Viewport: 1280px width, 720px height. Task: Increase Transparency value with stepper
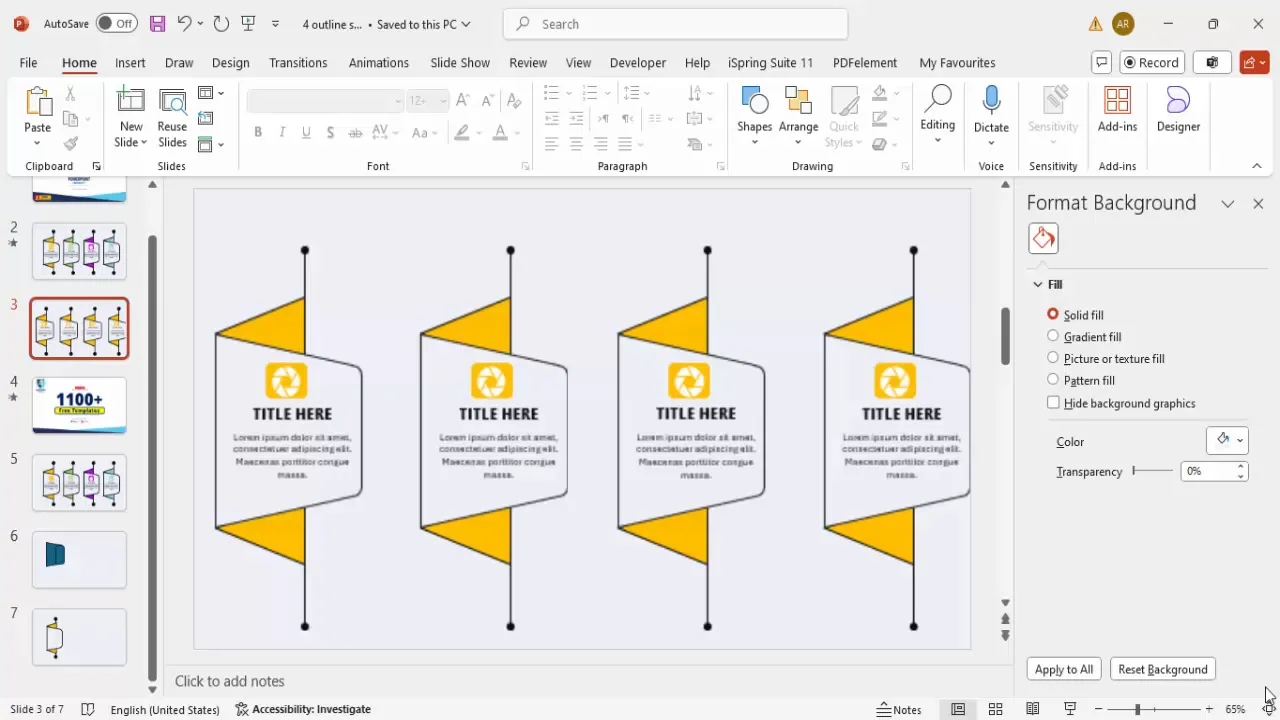pos(1241,466)
